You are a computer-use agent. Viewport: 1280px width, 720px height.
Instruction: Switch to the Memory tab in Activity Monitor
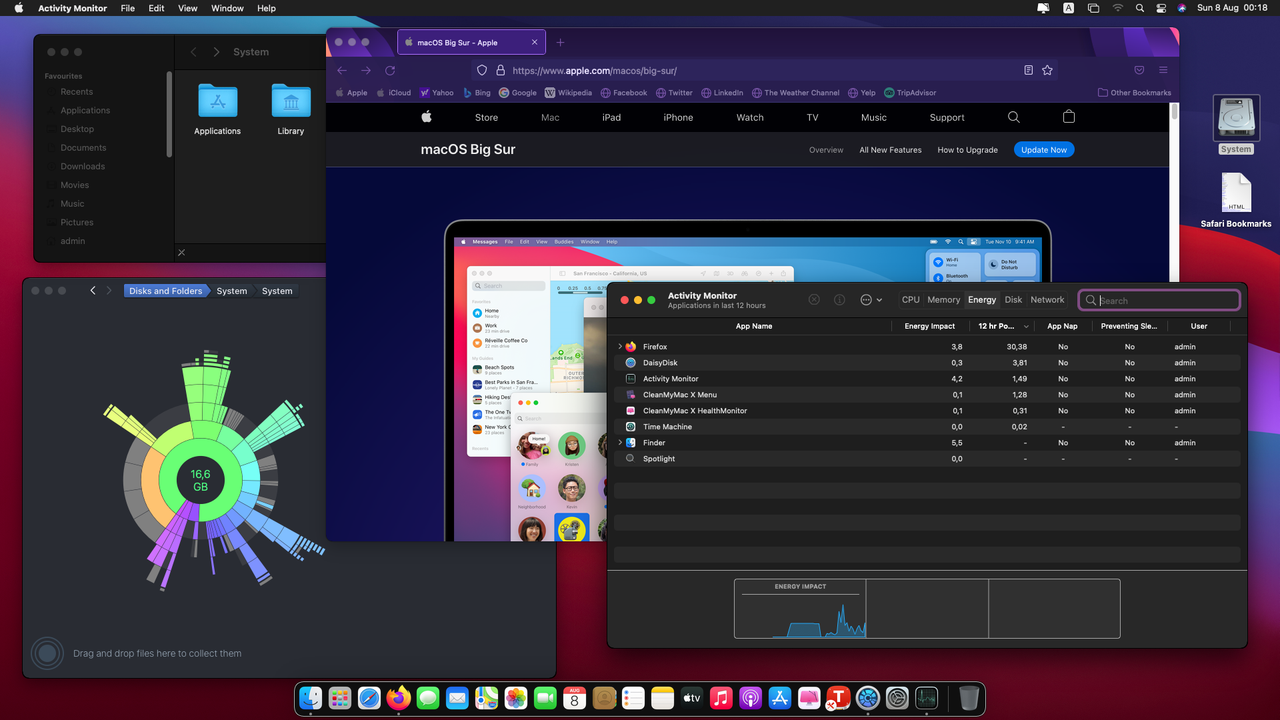[x=944, y=300]
